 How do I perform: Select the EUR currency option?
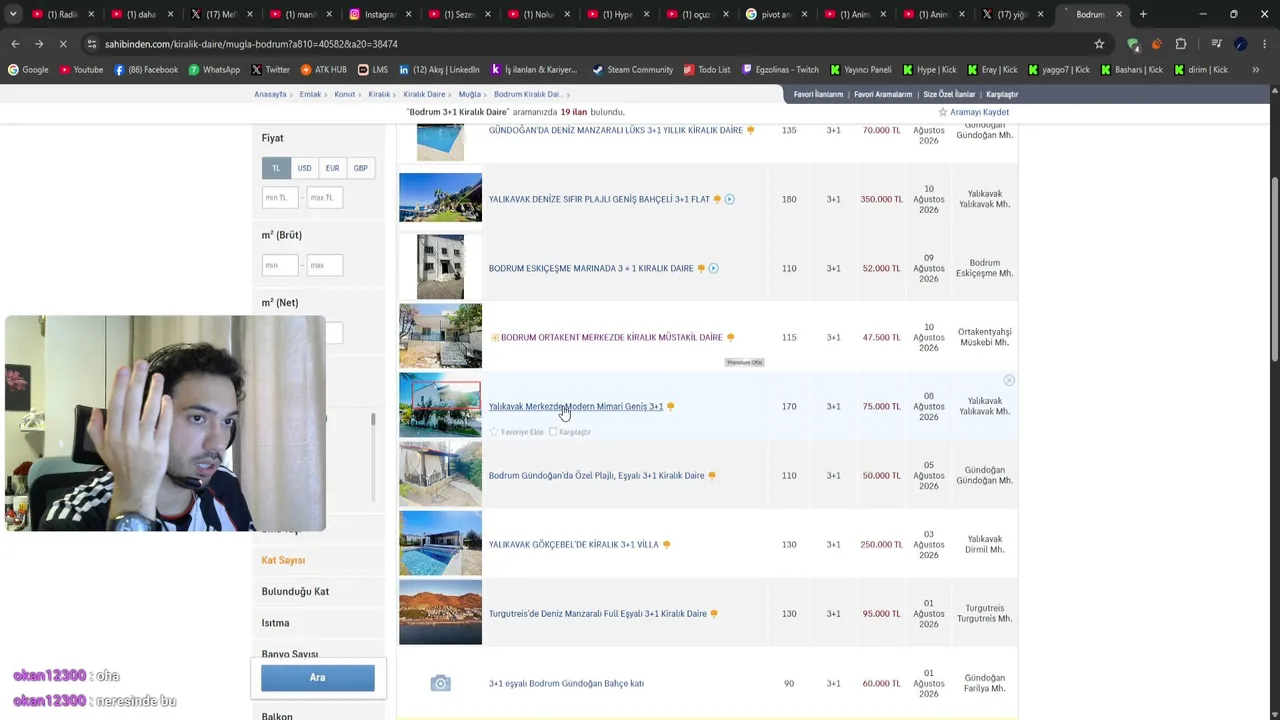point(332,168)
